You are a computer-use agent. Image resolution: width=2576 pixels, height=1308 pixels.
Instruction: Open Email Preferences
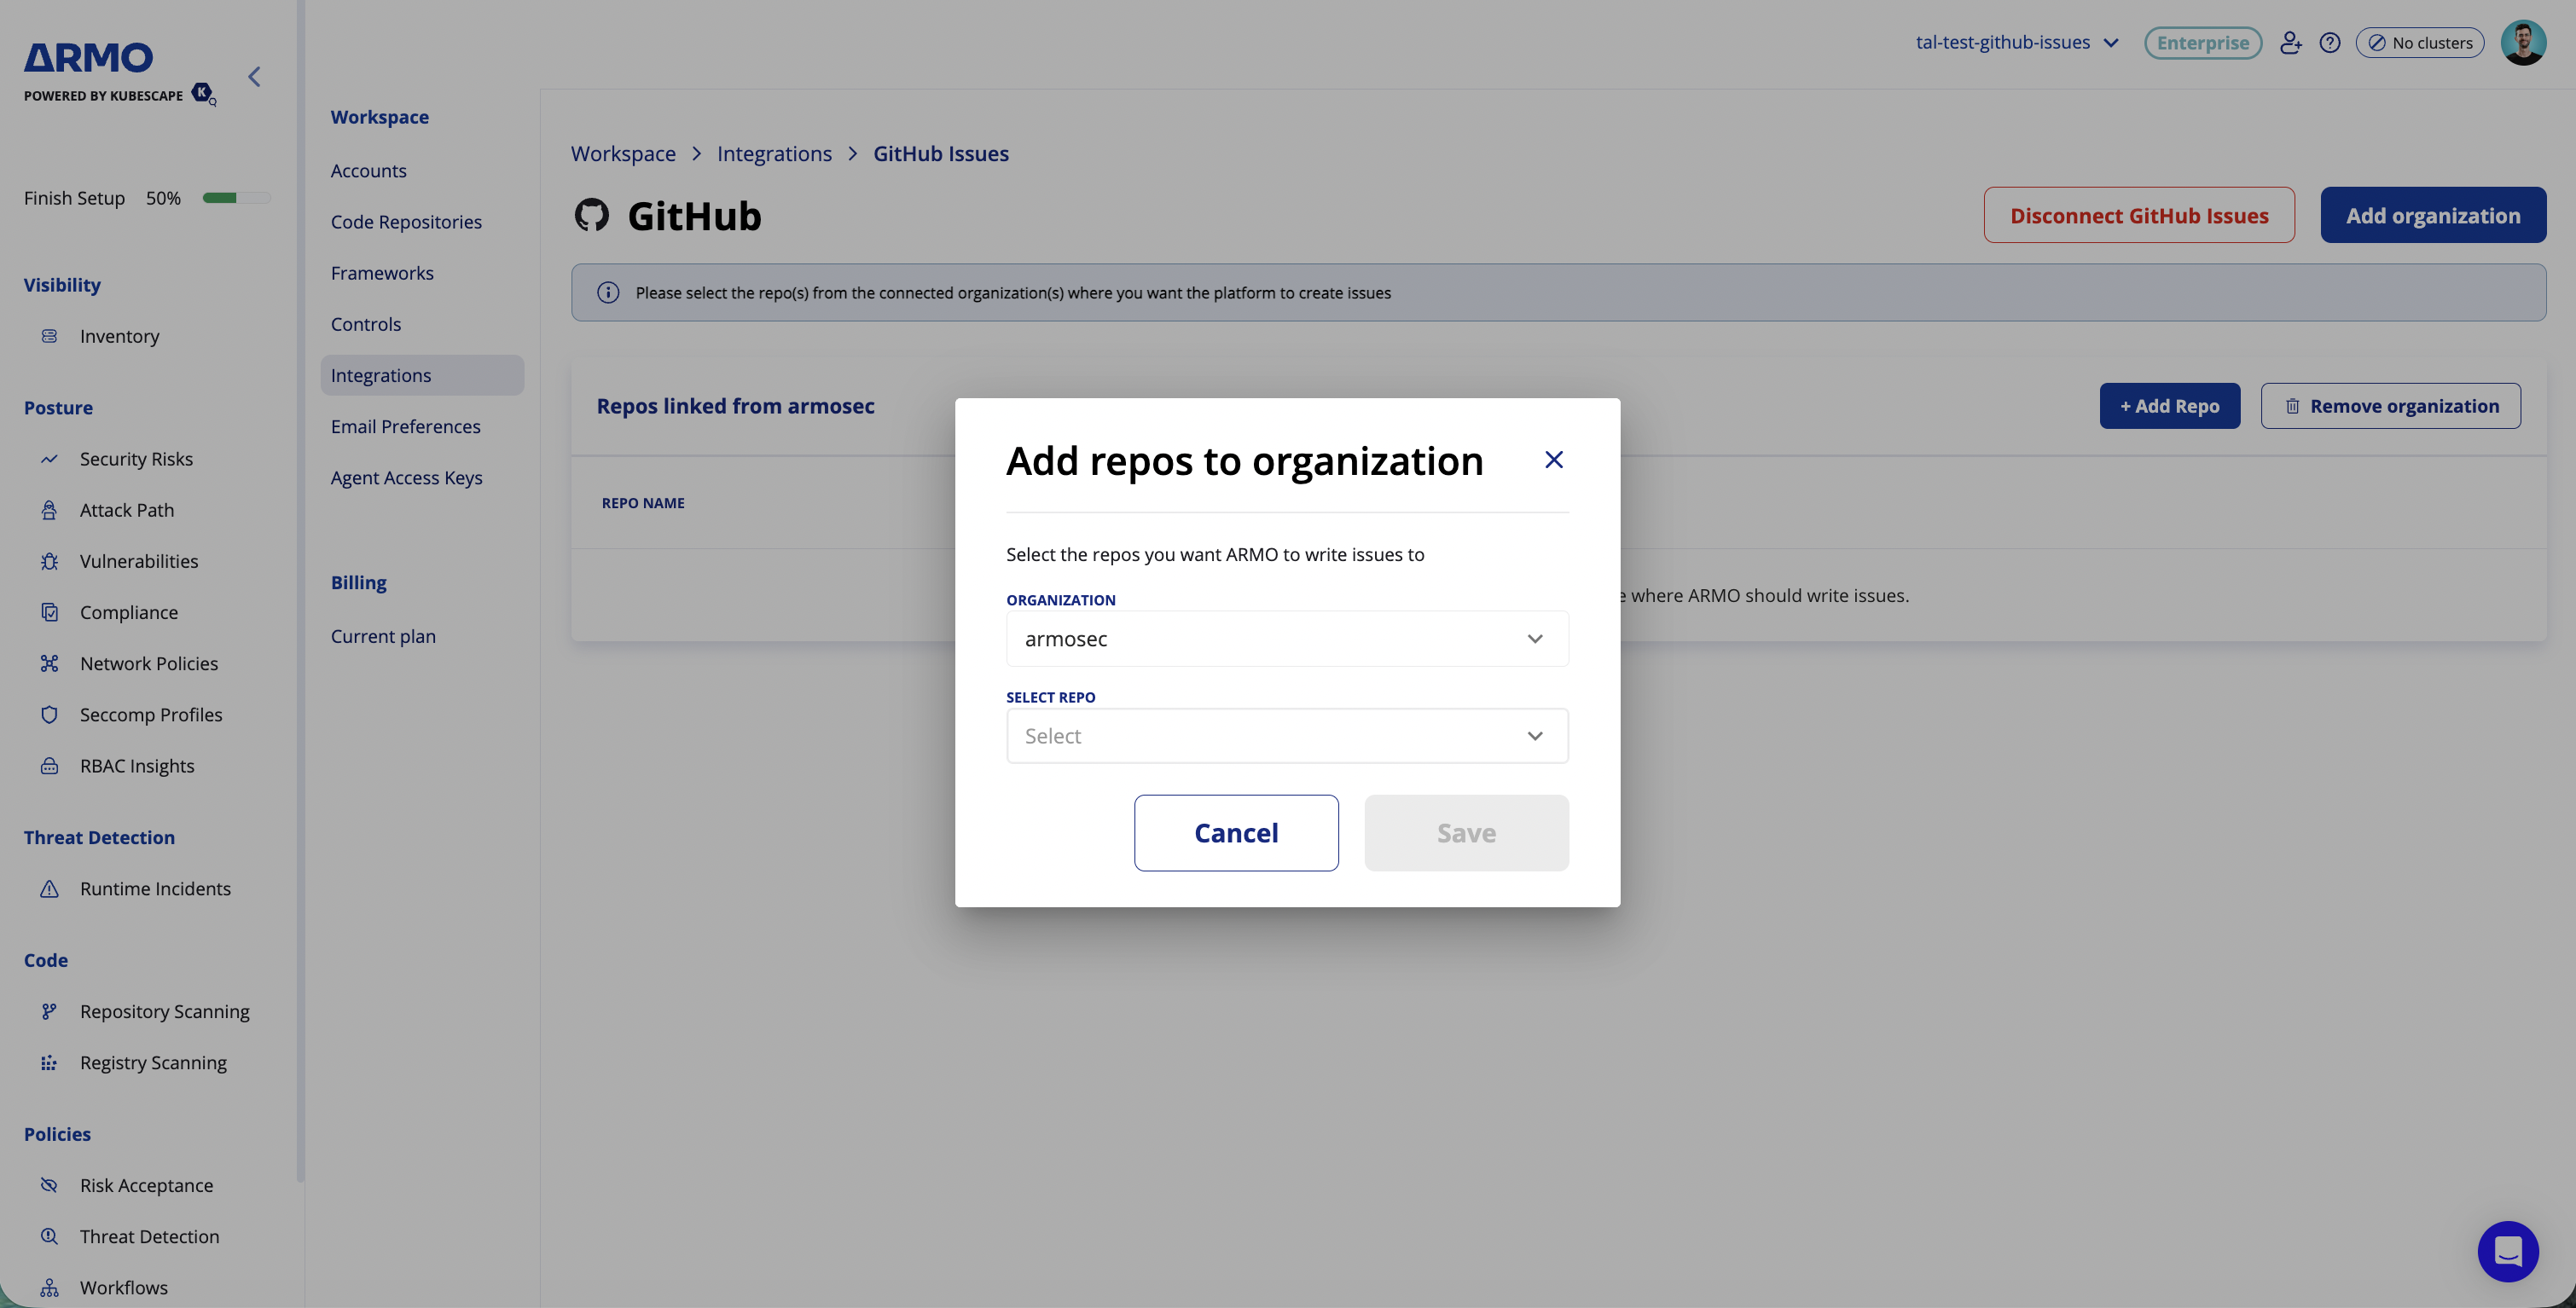pos(406,427)
